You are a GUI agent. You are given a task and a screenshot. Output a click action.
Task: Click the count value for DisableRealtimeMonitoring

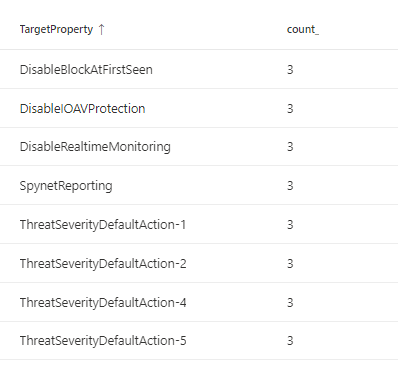[290, 147]
